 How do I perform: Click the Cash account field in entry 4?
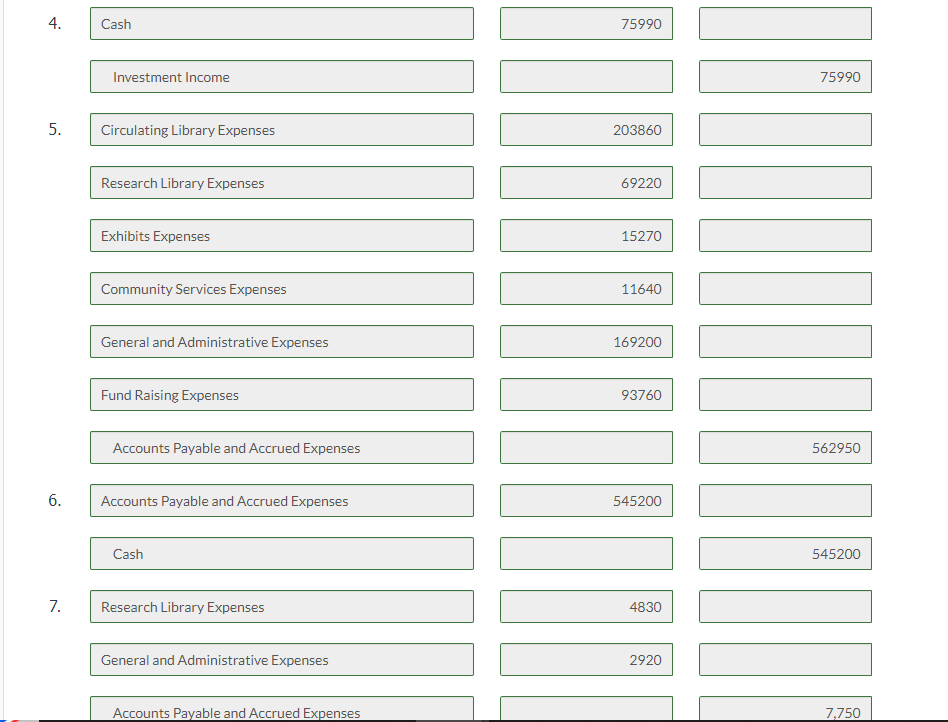(282, 23)
